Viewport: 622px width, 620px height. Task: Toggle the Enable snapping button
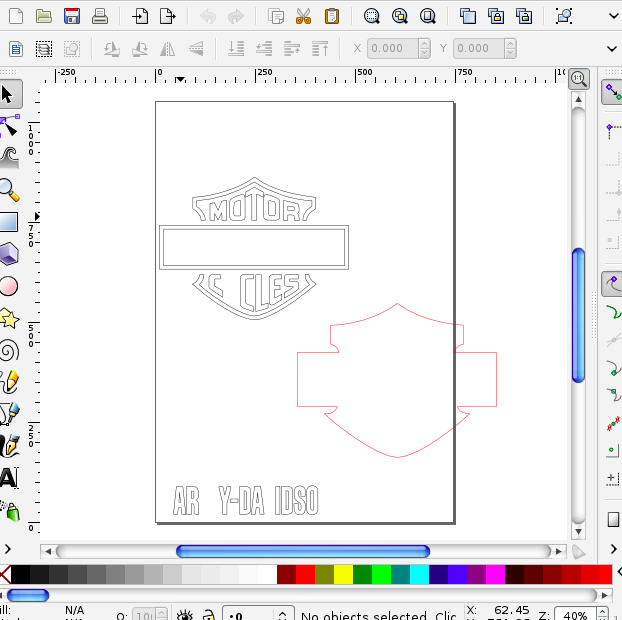click(613, 92)
